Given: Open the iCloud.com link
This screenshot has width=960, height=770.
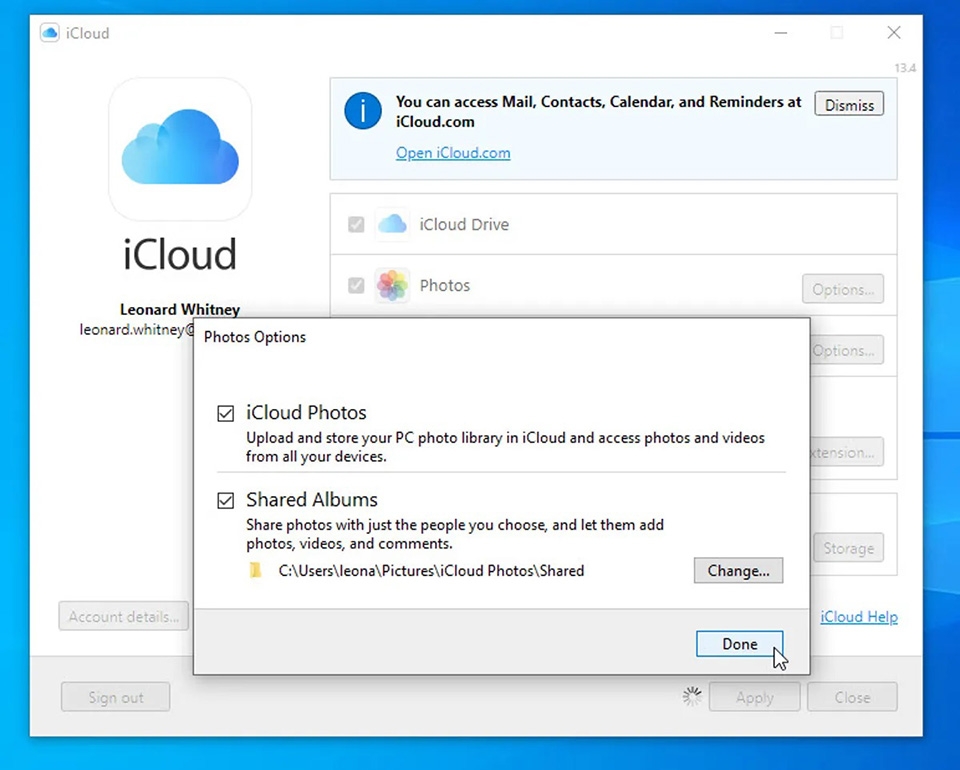Looking at the screenshot, I should 453,152.
